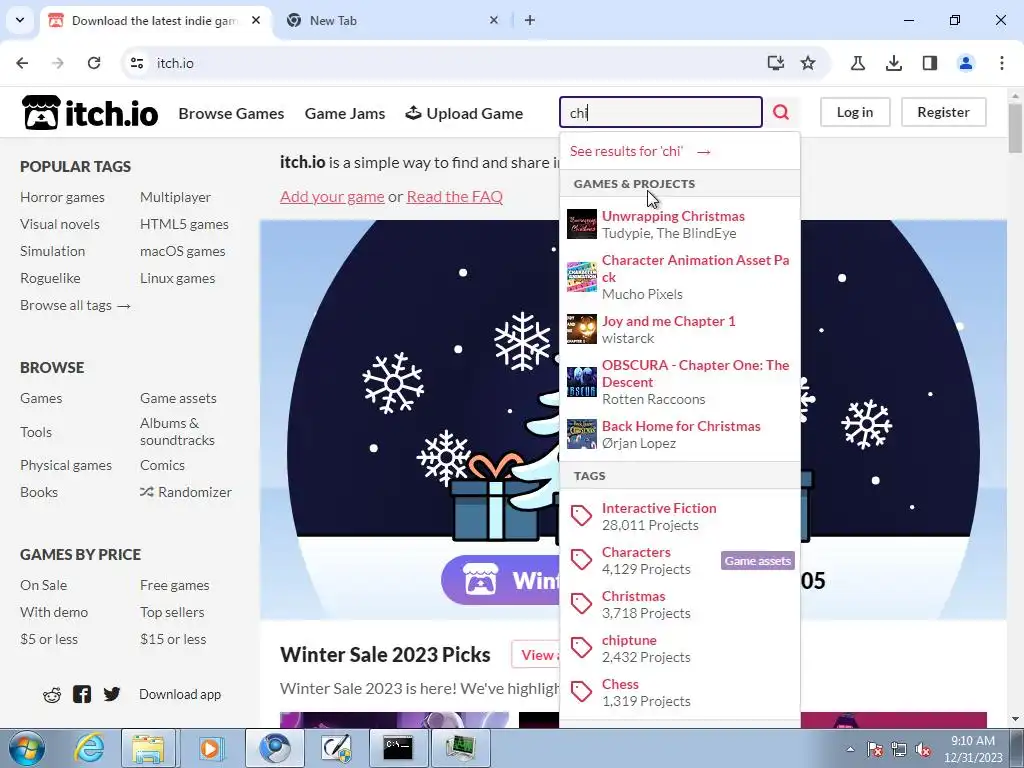Click the Game assets badge
1024x768 pixels.
(x=758, y=561)
